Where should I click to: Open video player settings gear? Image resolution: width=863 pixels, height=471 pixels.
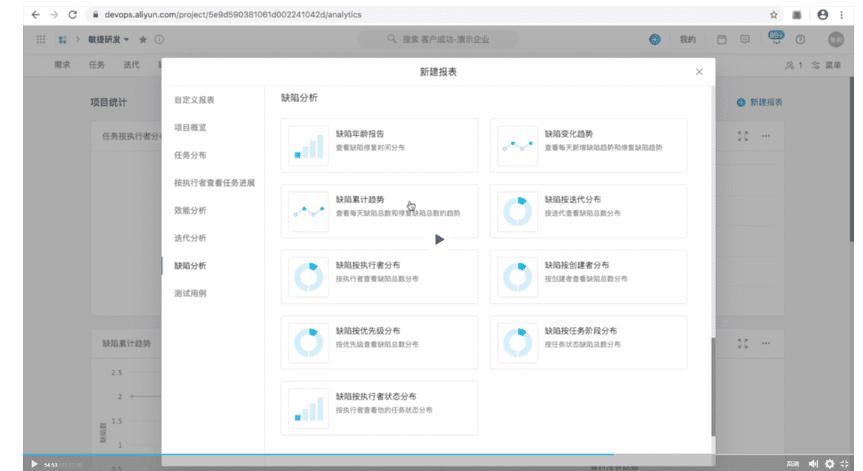[829, 464]
